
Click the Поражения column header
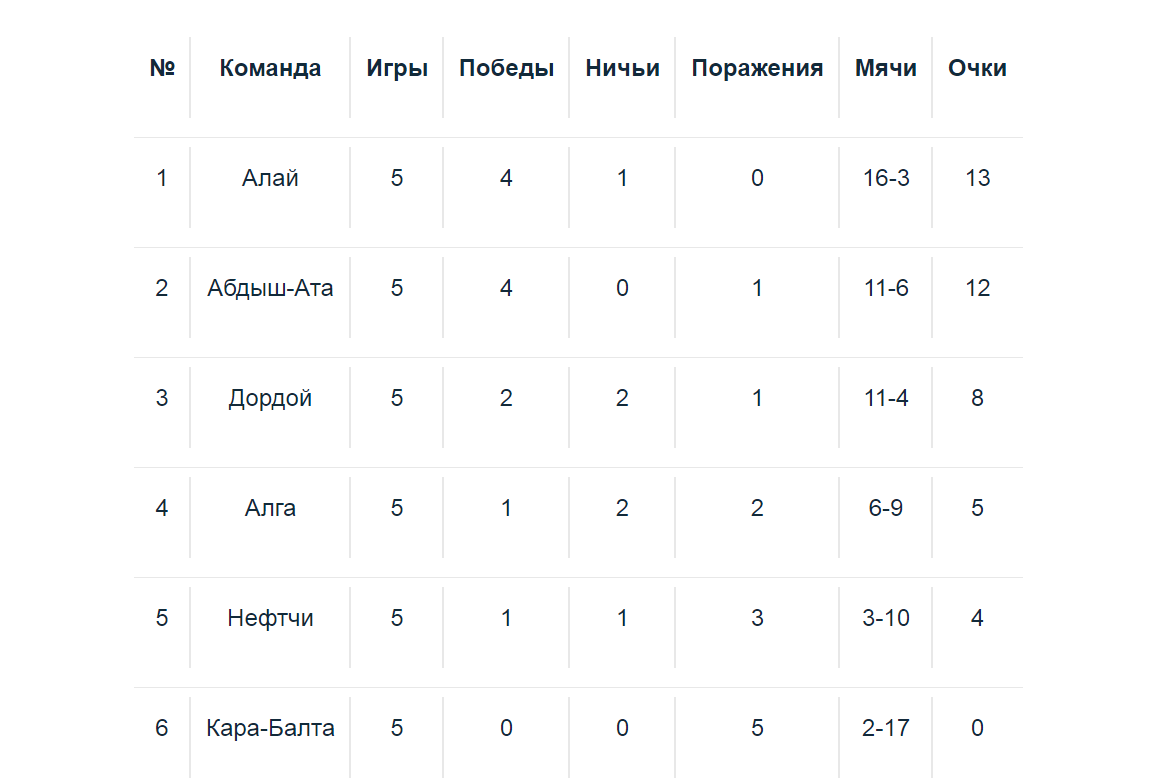point(757,68)
